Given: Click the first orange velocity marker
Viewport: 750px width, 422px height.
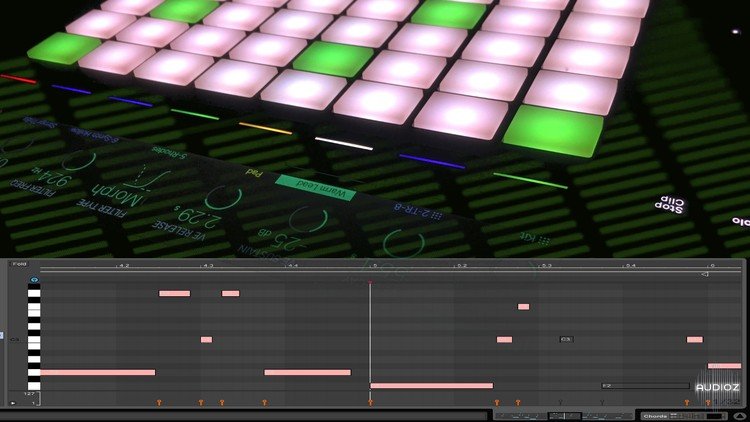Looking at the screenshot, I should click(160, 402).
